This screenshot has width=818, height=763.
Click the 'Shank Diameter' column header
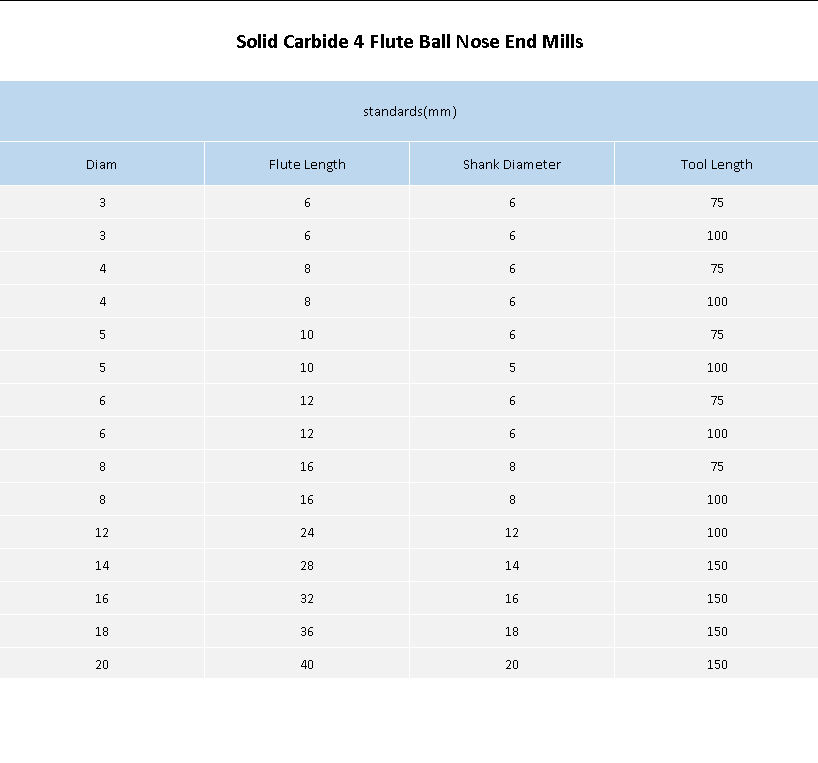coord(511,164)
